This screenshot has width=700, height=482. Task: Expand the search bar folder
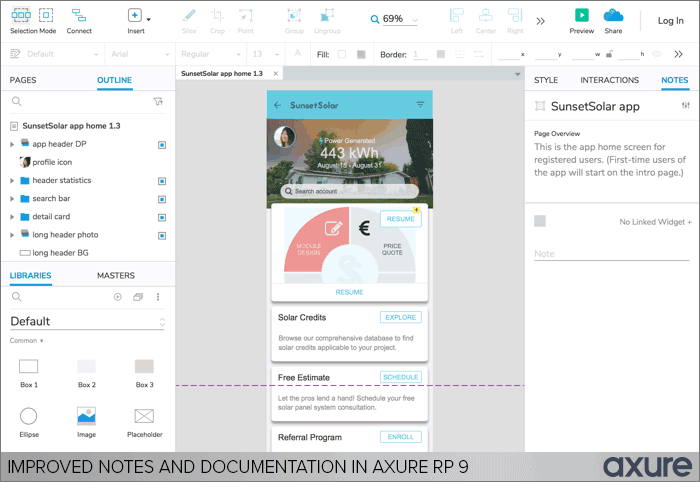pos(12,199)
